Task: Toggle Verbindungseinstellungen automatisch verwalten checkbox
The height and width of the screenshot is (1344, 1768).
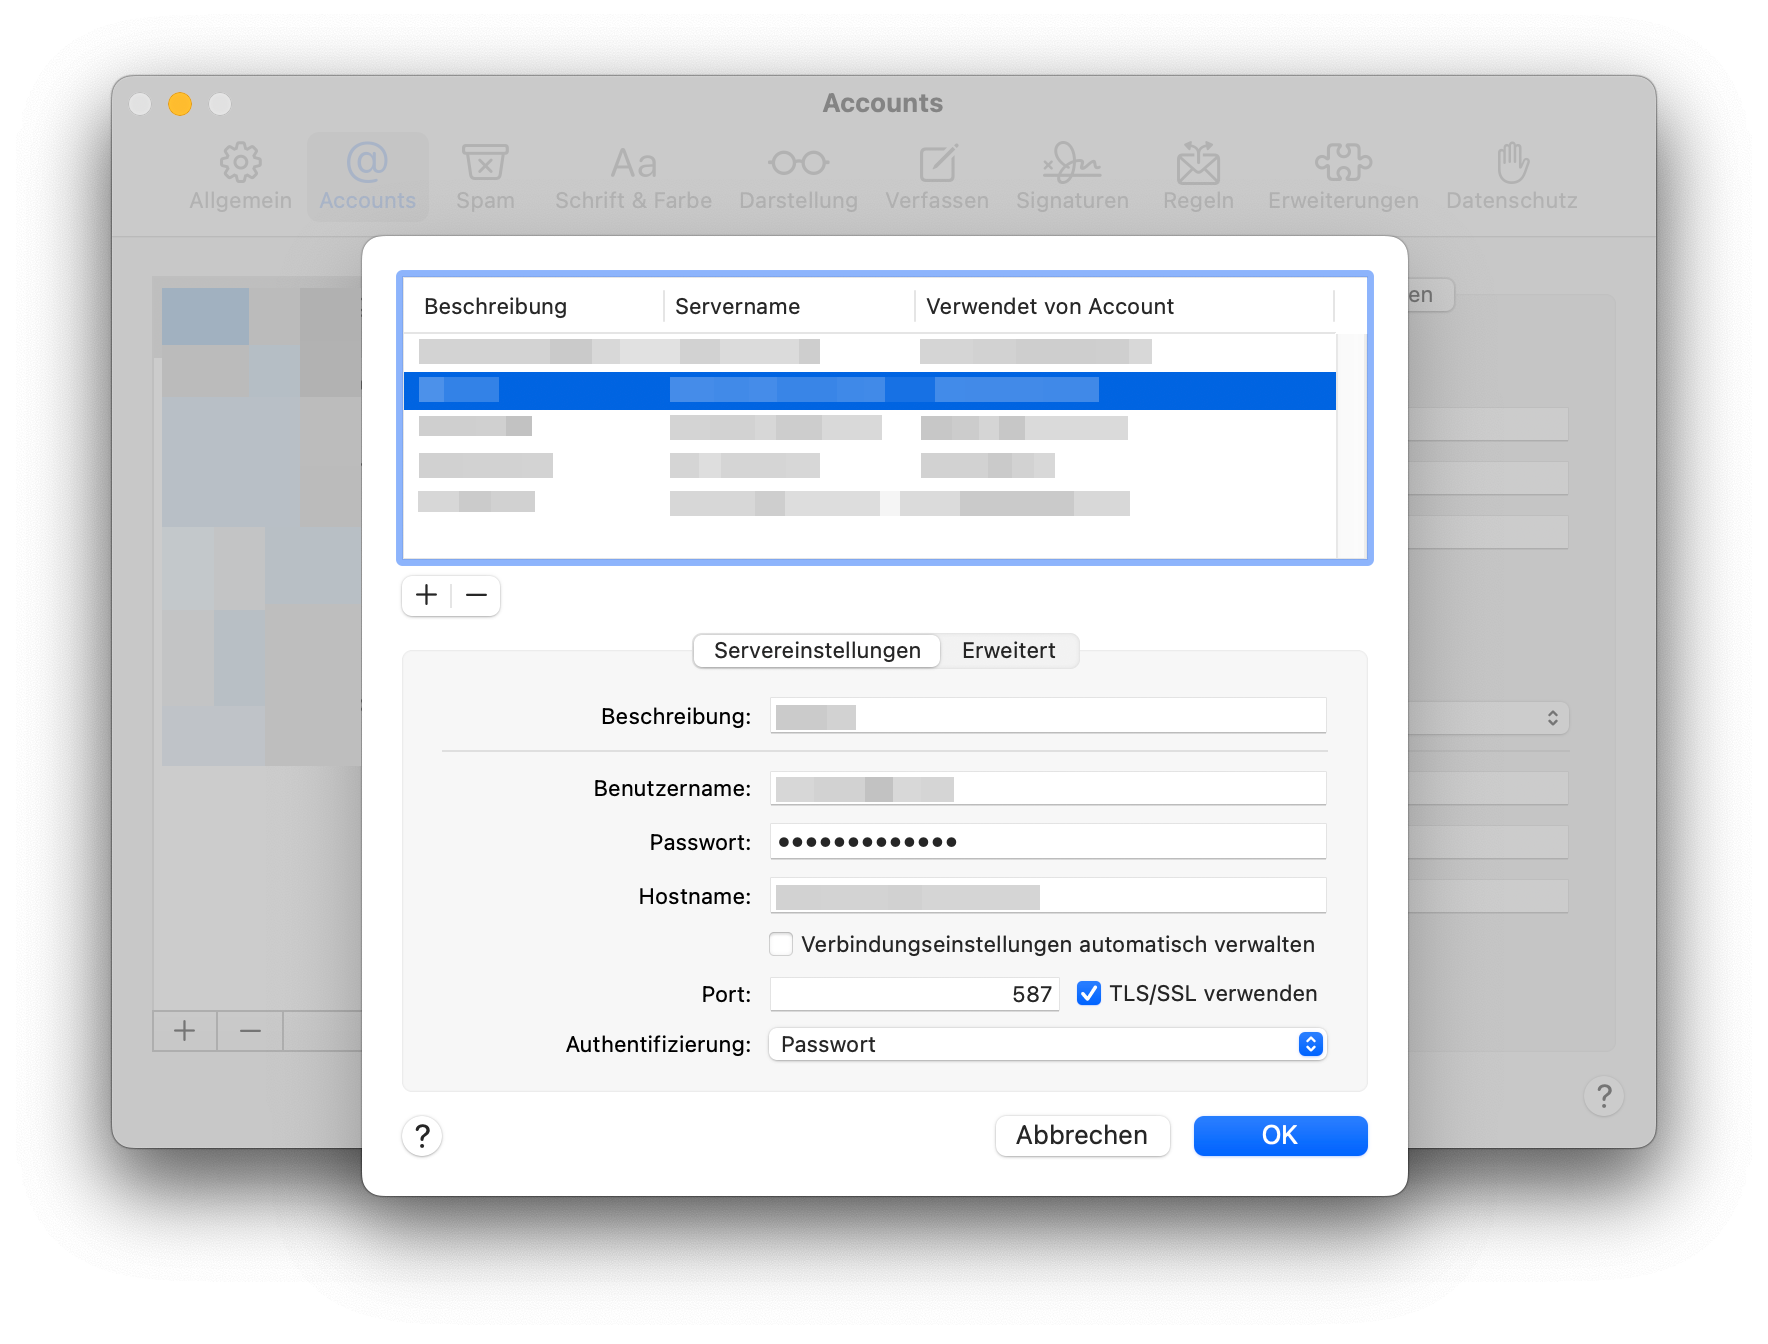Action: coord(781,944)
